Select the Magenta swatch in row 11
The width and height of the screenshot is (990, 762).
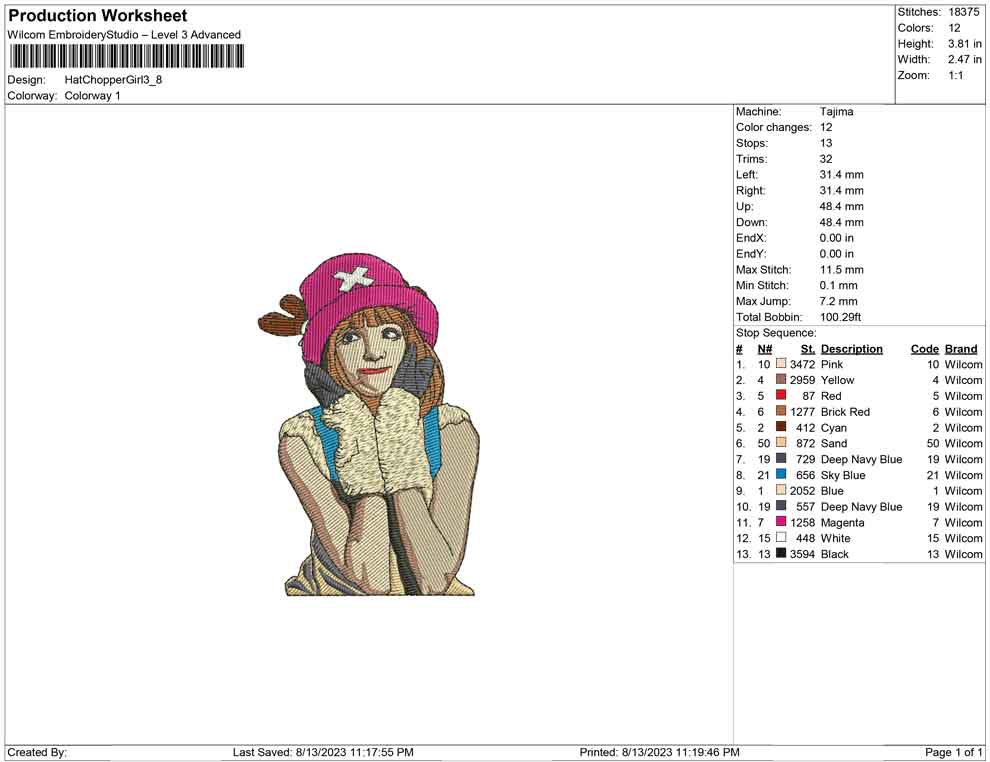(781, 521)
